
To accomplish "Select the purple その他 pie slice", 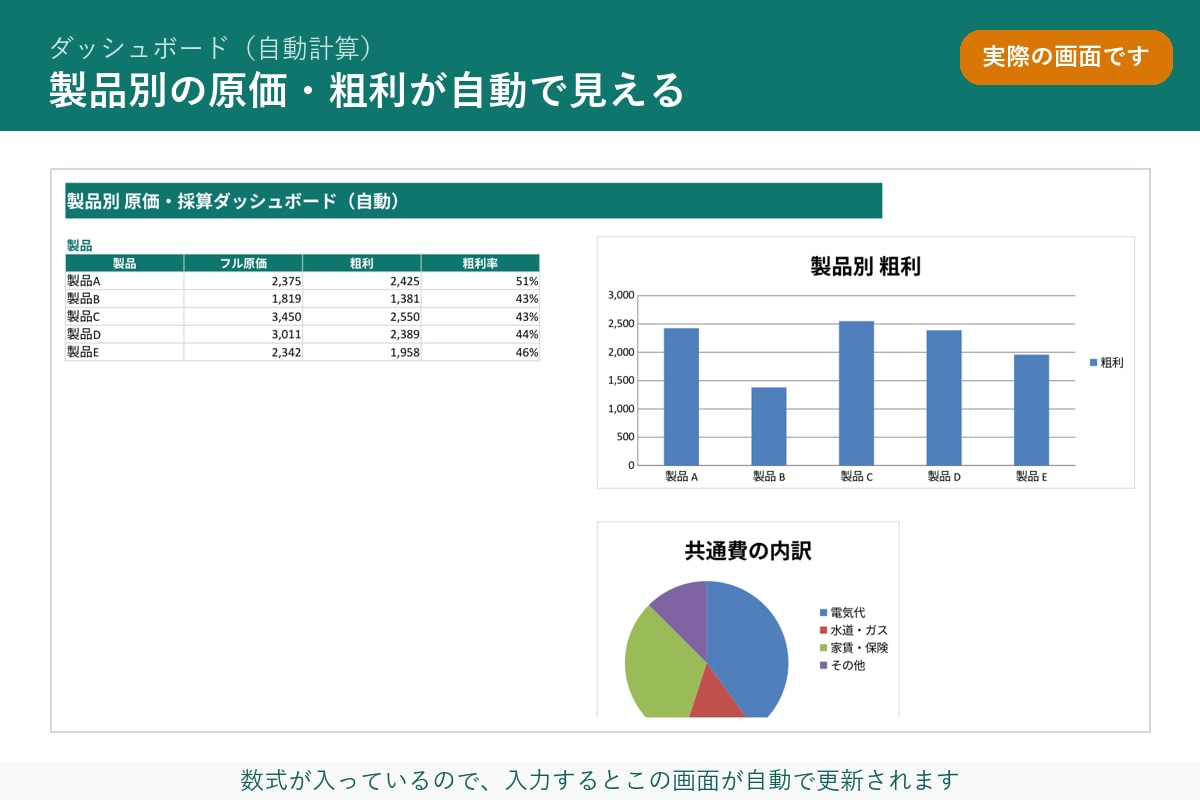I will pyautogui.click(x=685, y=612).
